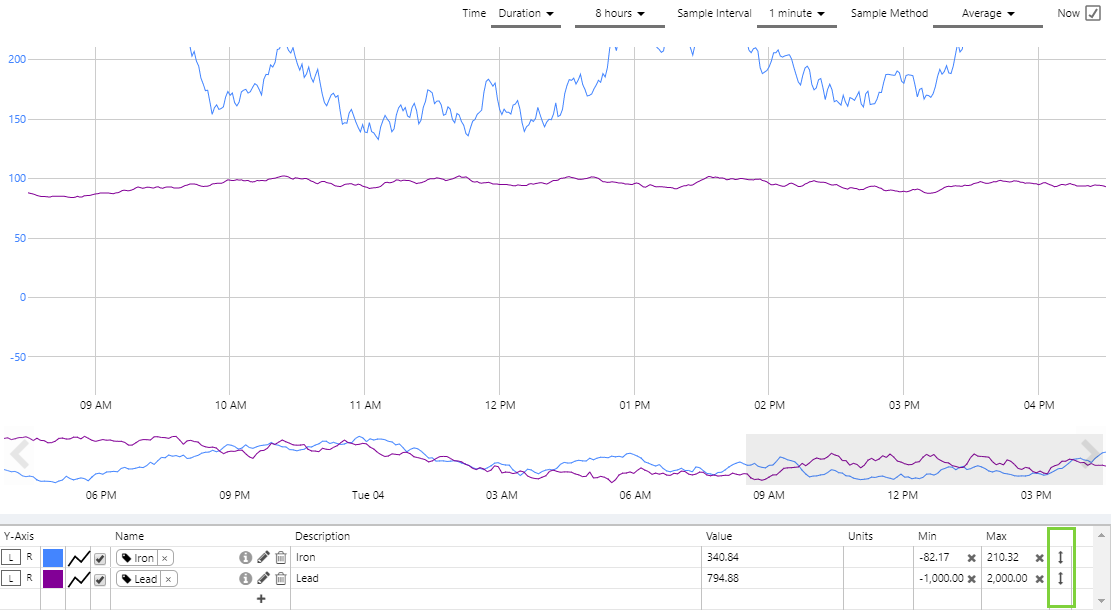Auto-scale the Iron axis range
Viewport: 1111px width, 610px height.
point(1060,557)
